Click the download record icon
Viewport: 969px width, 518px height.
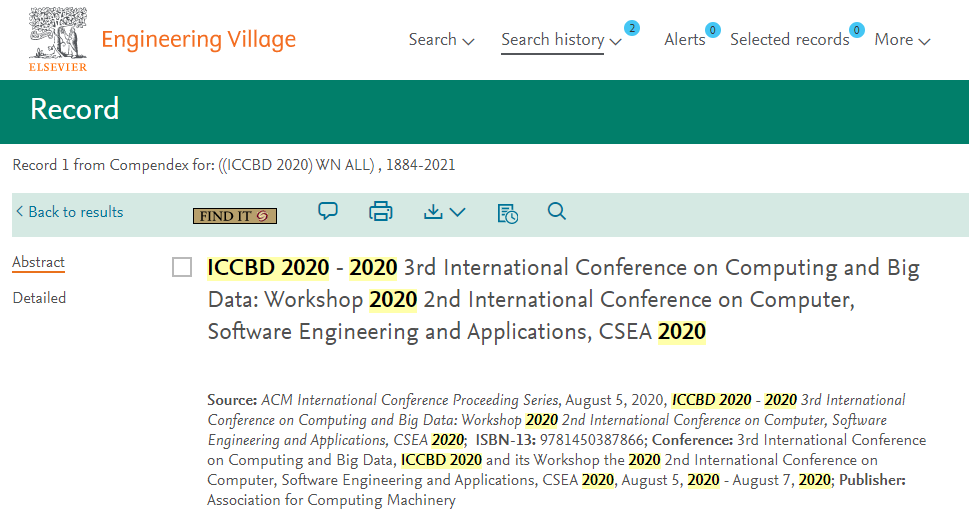pyautogui.click(x=433, y=211)
